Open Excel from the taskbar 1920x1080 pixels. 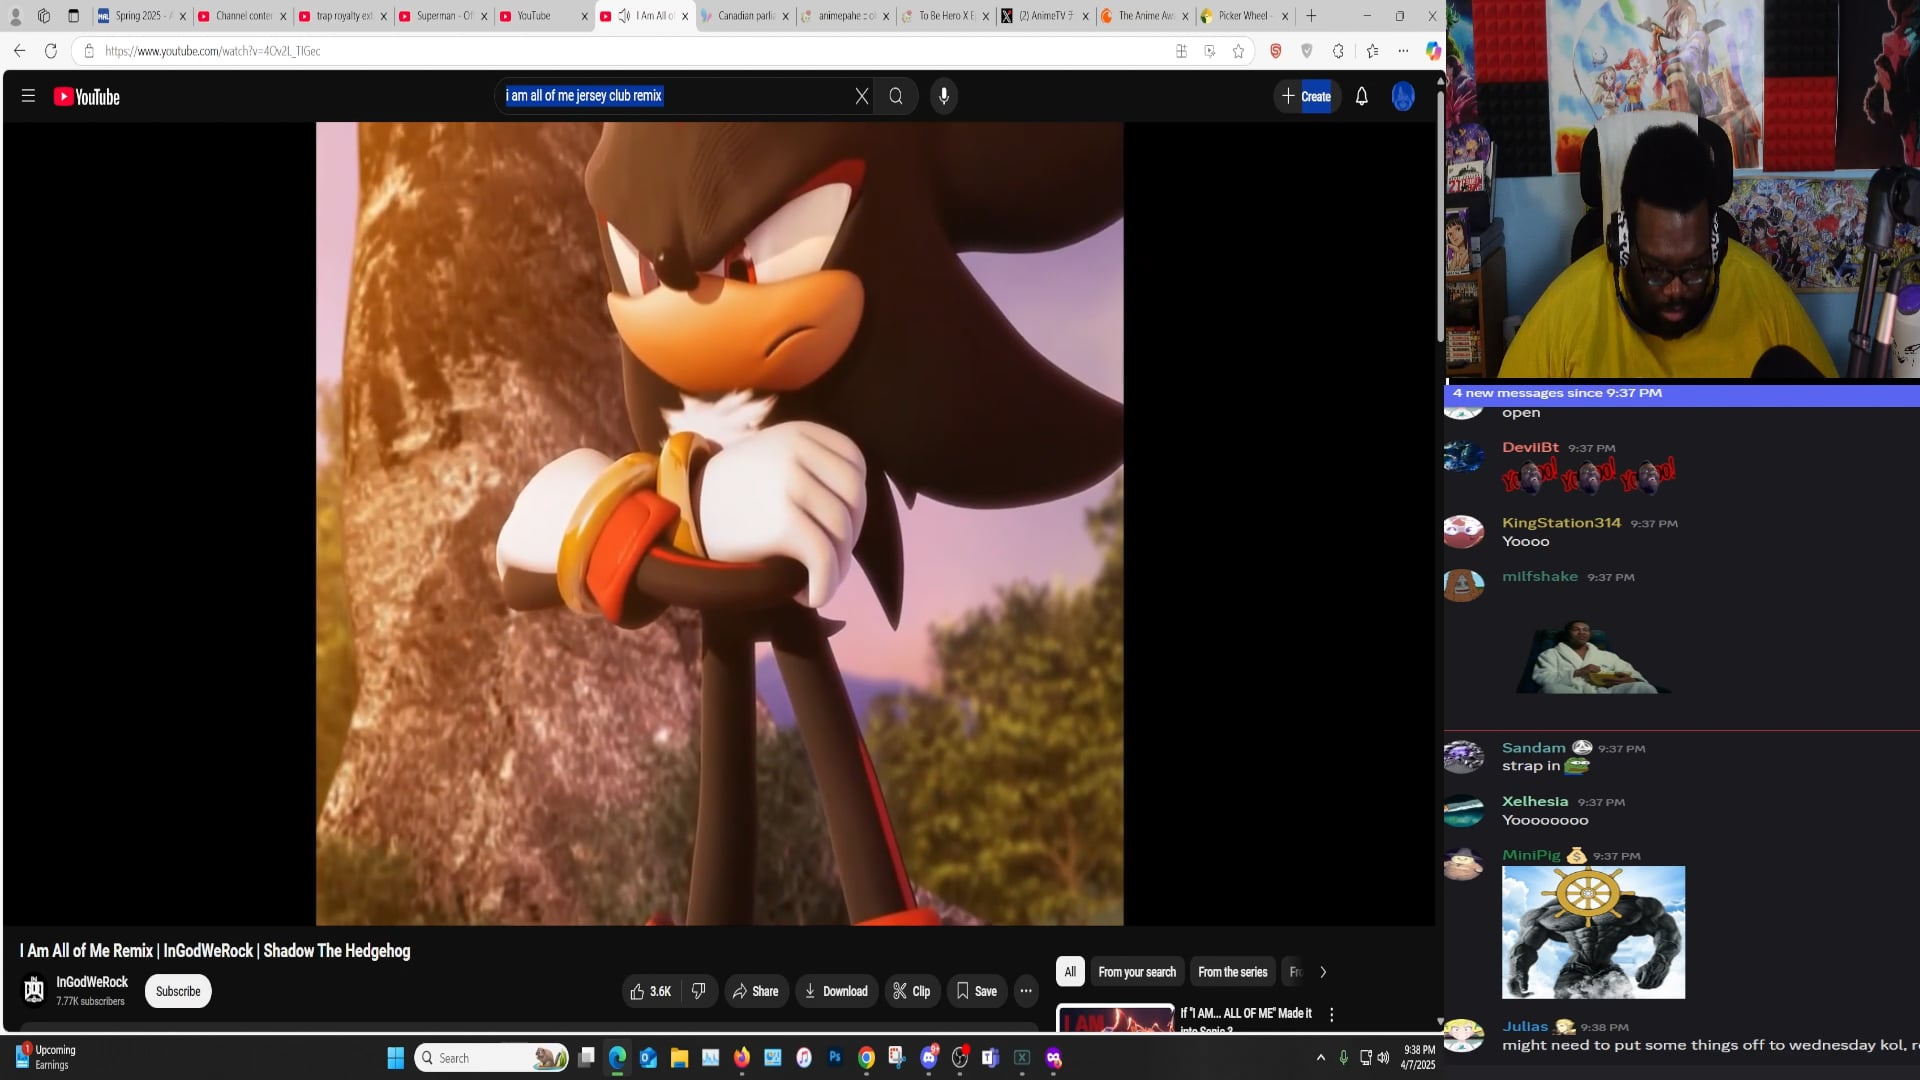click(1022, 1057)
